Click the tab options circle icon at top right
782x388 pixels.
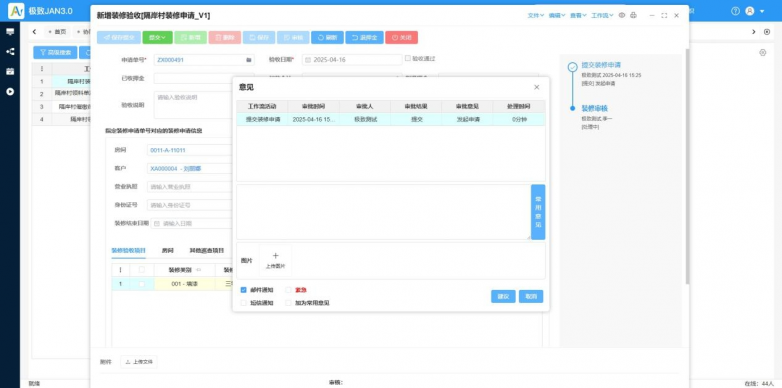767,32
